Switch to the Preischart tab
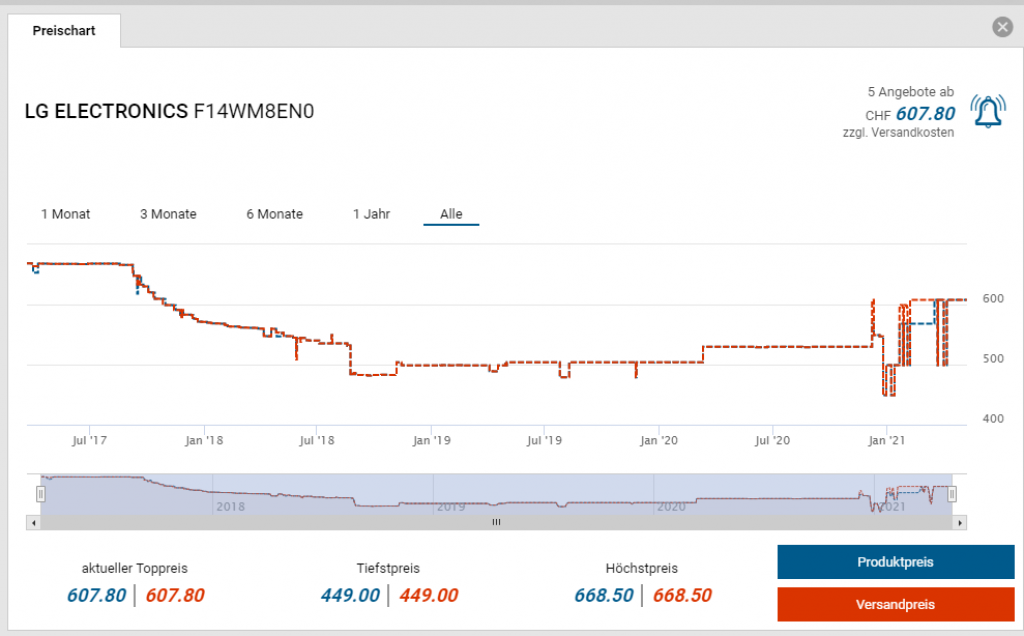The width and height of the screenshot is (1024, 636). tap(64, 31)
